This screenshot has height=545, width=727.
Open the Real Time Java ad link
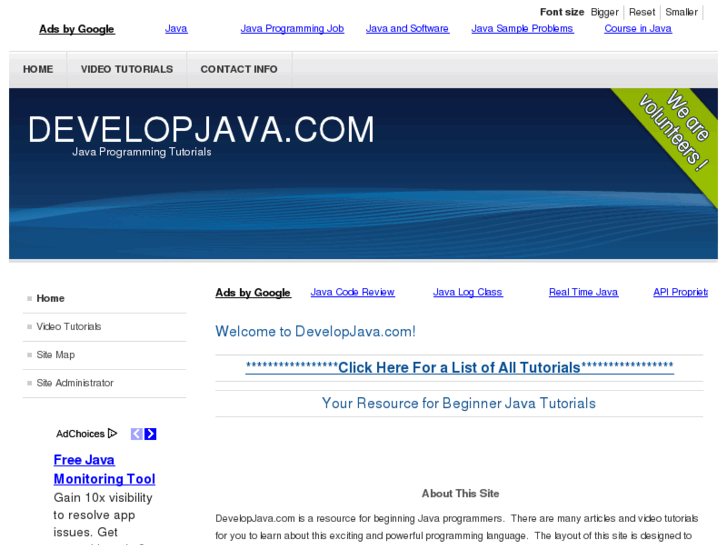pyautogui.click(x=583, y=292)
